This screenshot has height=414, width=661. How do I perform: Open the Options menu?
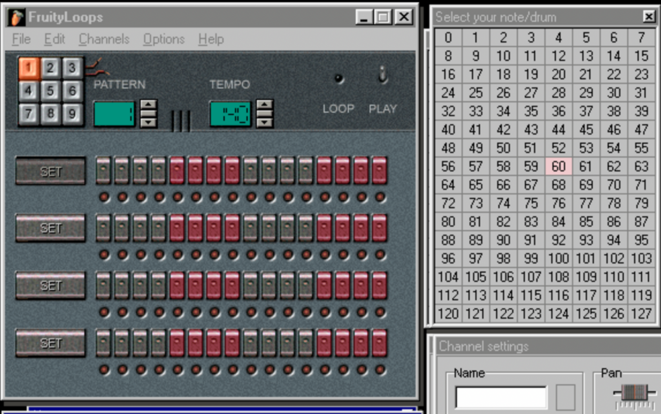164,39
